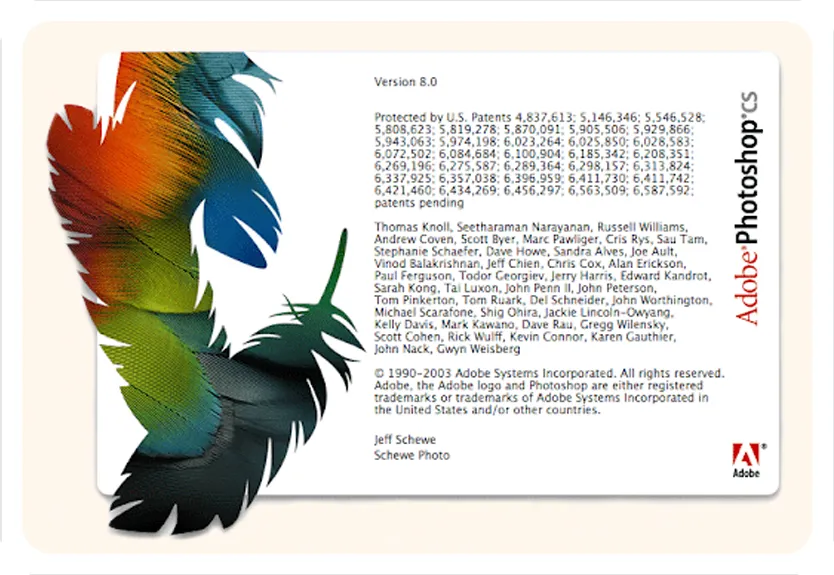Select Thomas Knoll in the credits

pyautogui.click(x=409, y=227)
